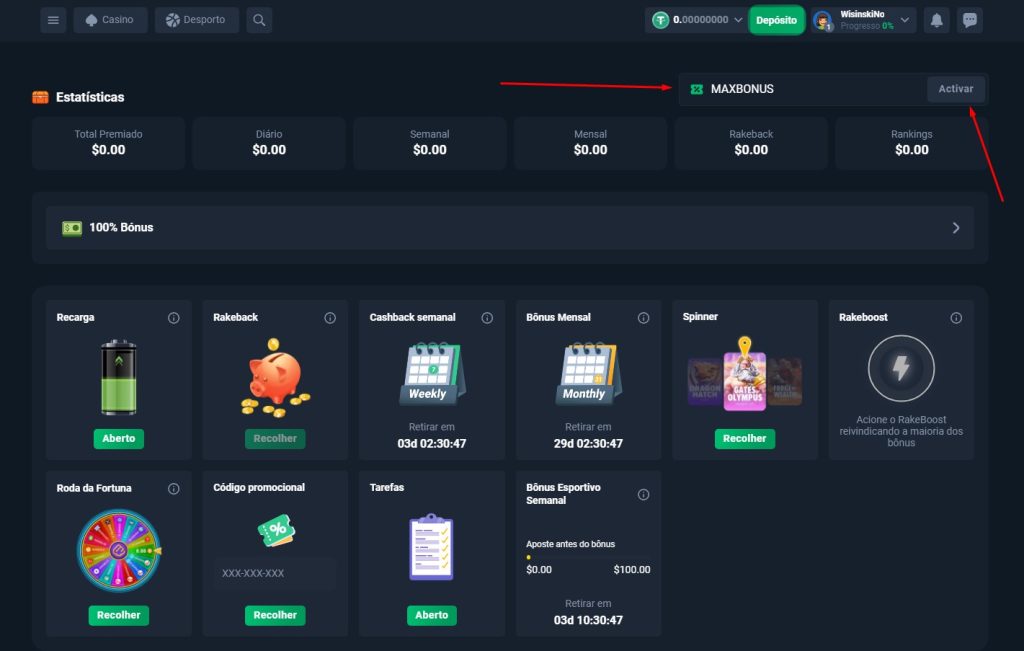The width and height of the screenshot is (1024, 651).
Task: Click the Estatísticas chest icon
Action: 40,97
